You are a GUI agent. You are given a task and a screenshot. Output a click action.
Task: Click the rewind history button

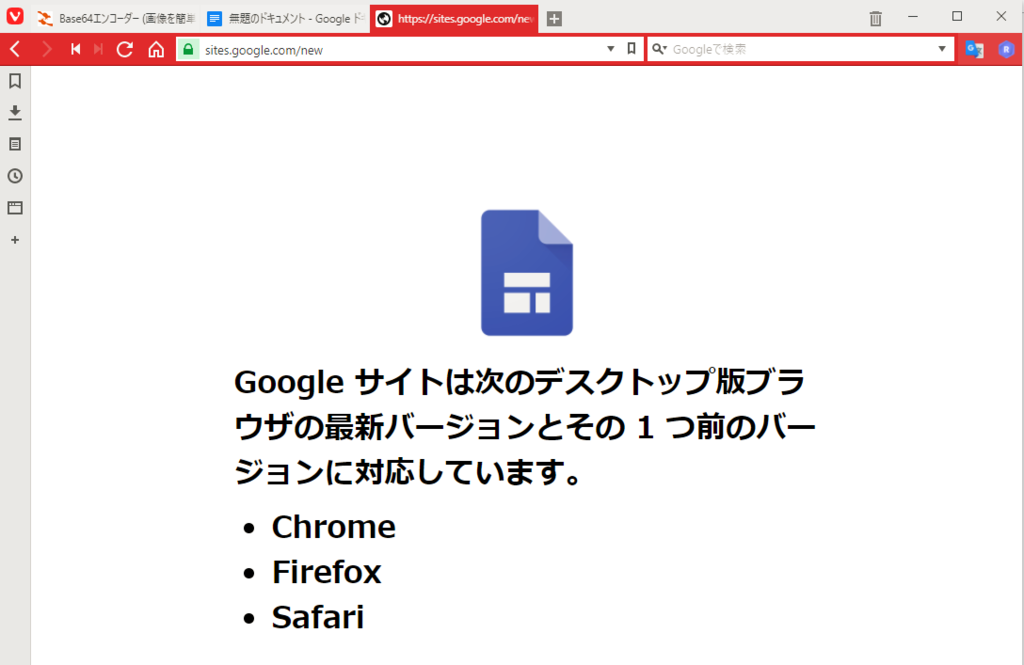76,49
